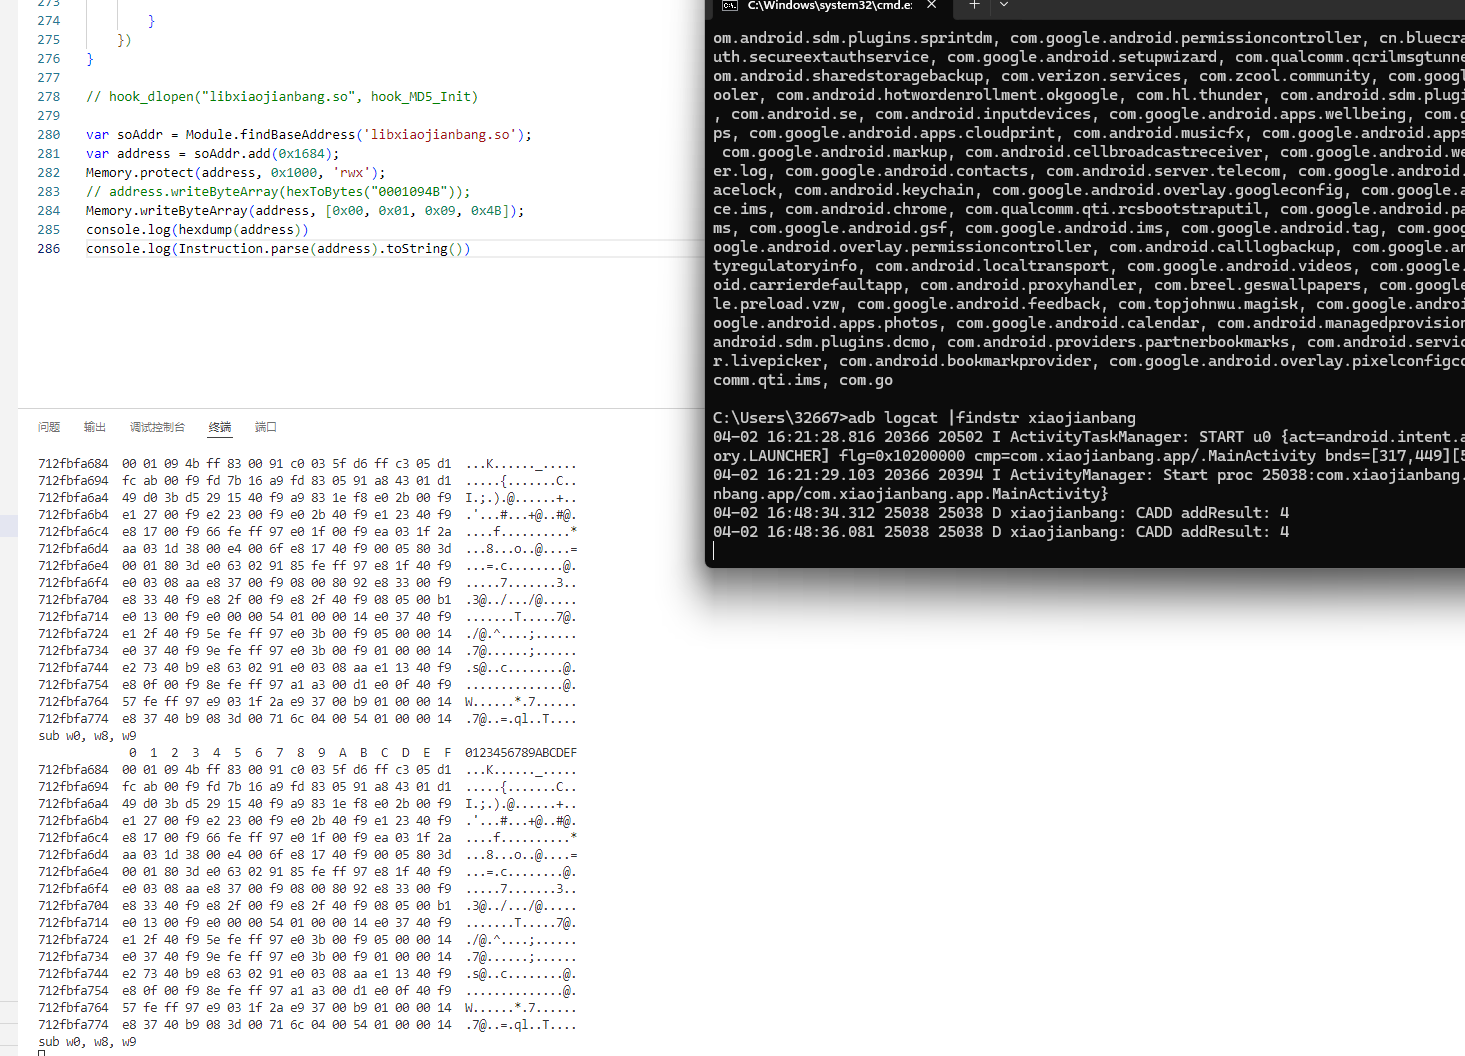Click gutter line number 278
Screen dimensions: 1465x1056
coord(48,97)
